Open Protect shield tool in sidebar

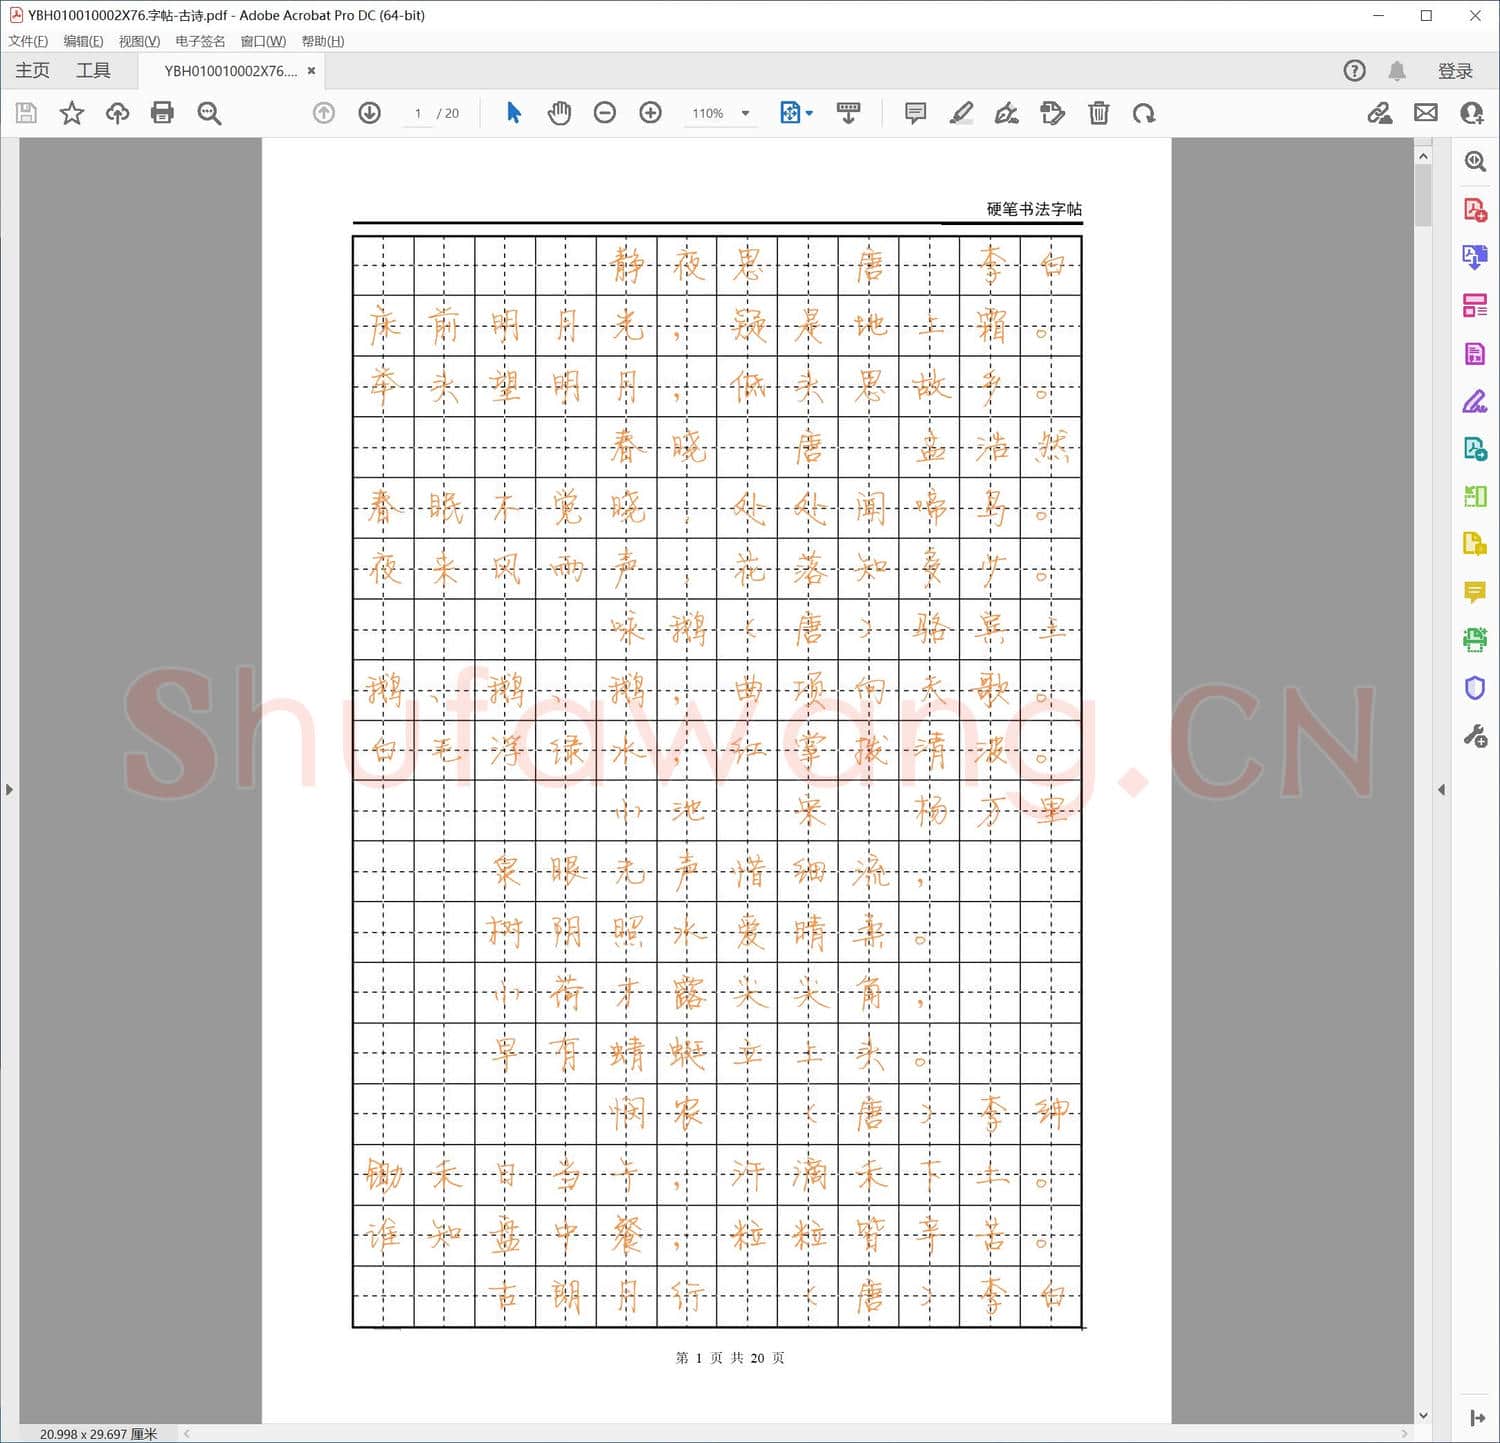(x=1475, y=688)
